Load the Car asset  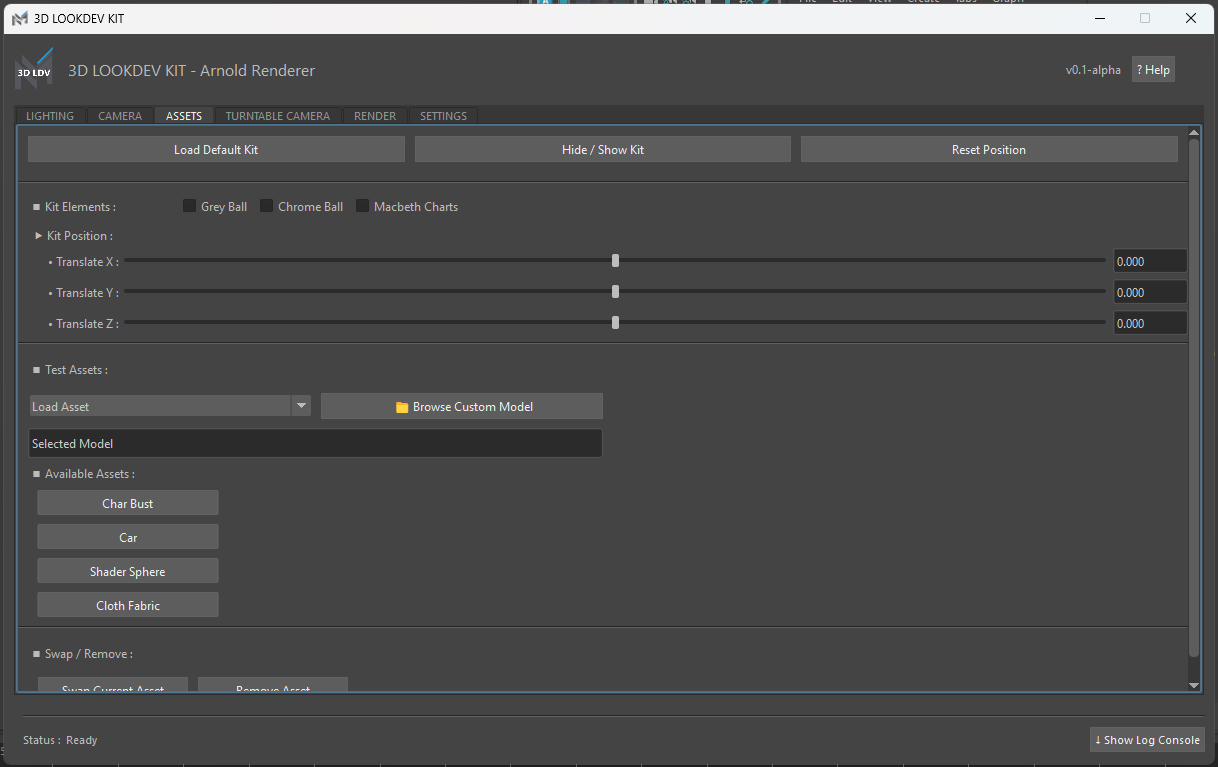click(x=128, y=537)
